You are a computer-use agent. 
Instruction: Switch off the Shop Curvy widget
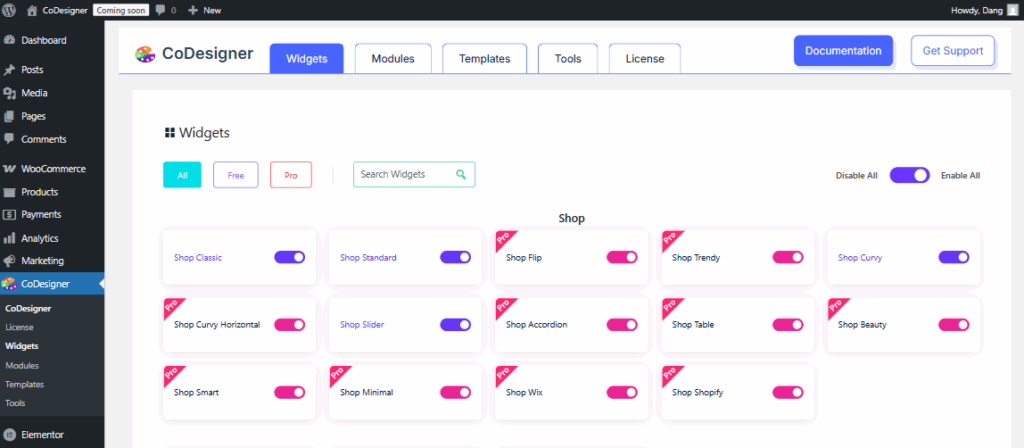(953, 257)
